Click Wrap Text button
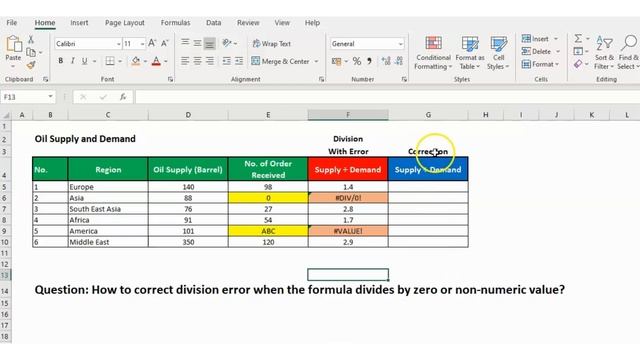The image size is (640, 360). coord(271,43)
